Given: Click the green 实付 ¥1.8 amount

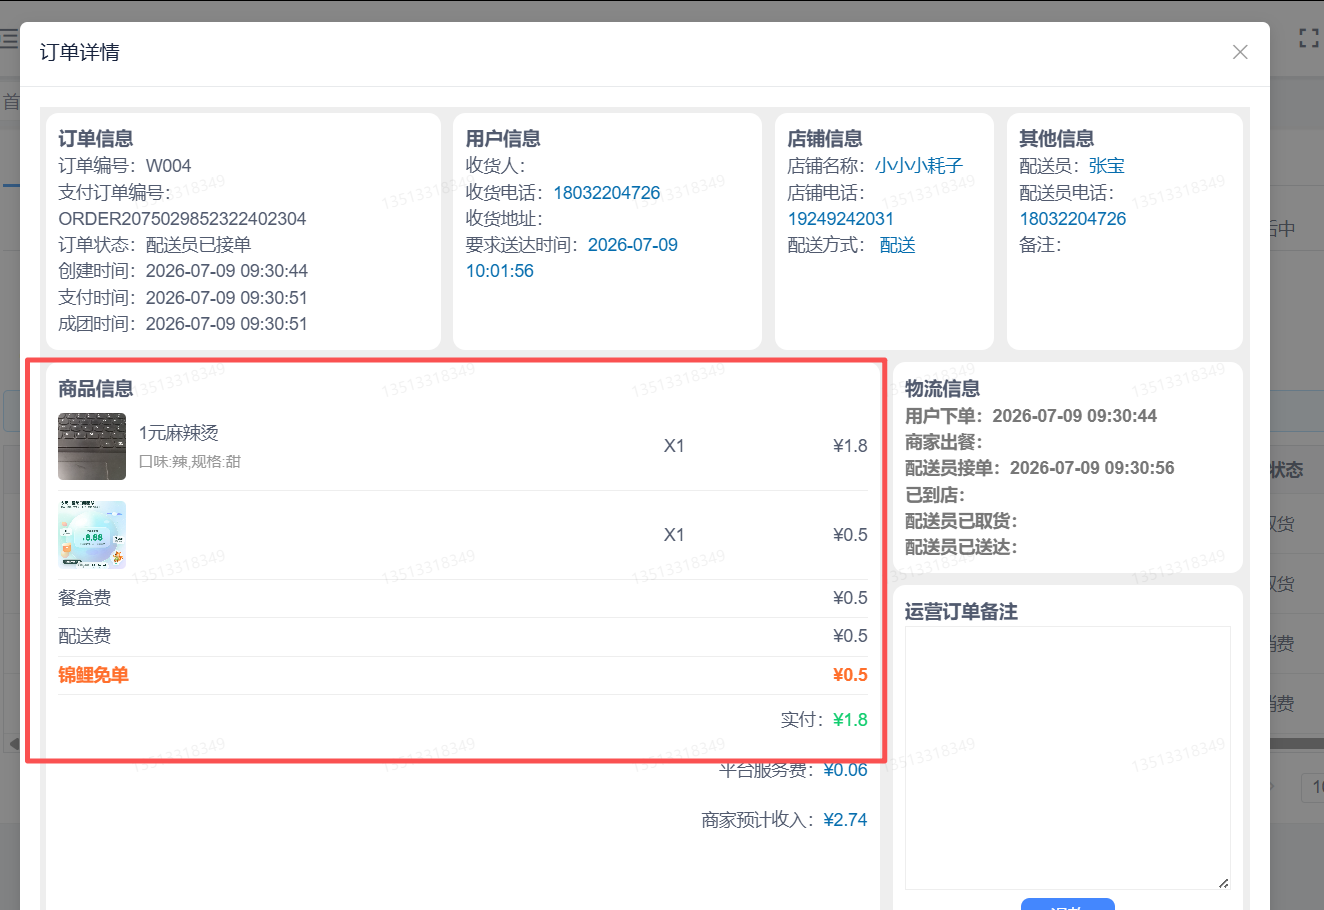Looking at the screenshot, I should click(x=850, y=720).
